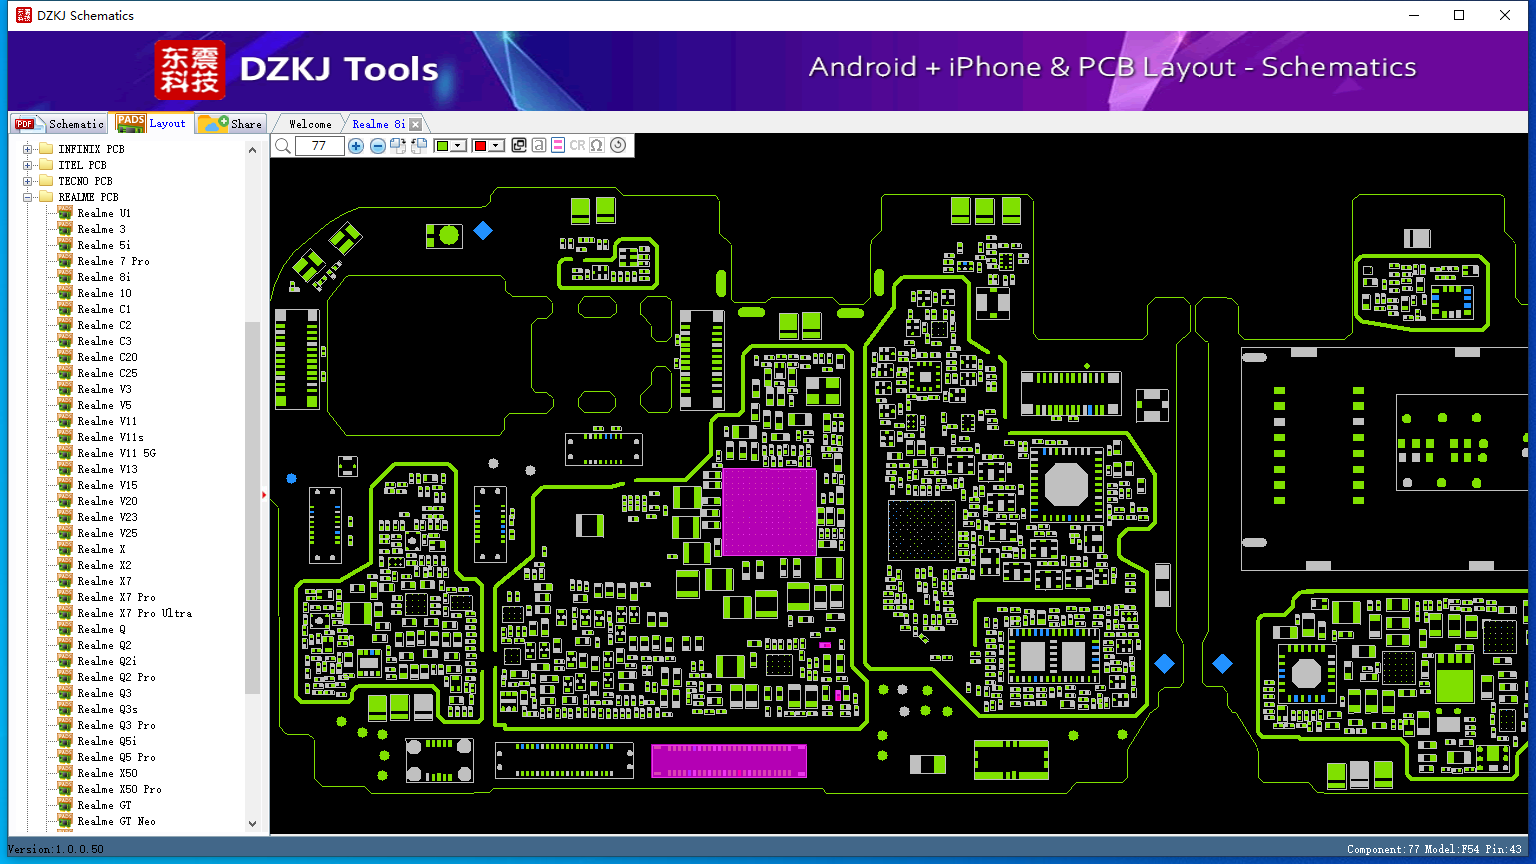Click the folder icon of INFINIX PCB
The width and height of the screenshot is (1536, 864).
[x=45, y=149]
